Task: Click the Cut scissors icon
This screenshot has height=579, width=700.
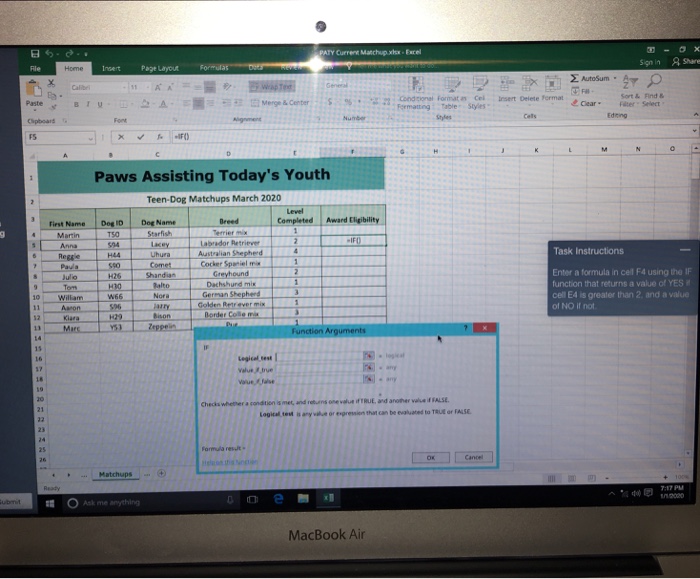Action: 51,83
